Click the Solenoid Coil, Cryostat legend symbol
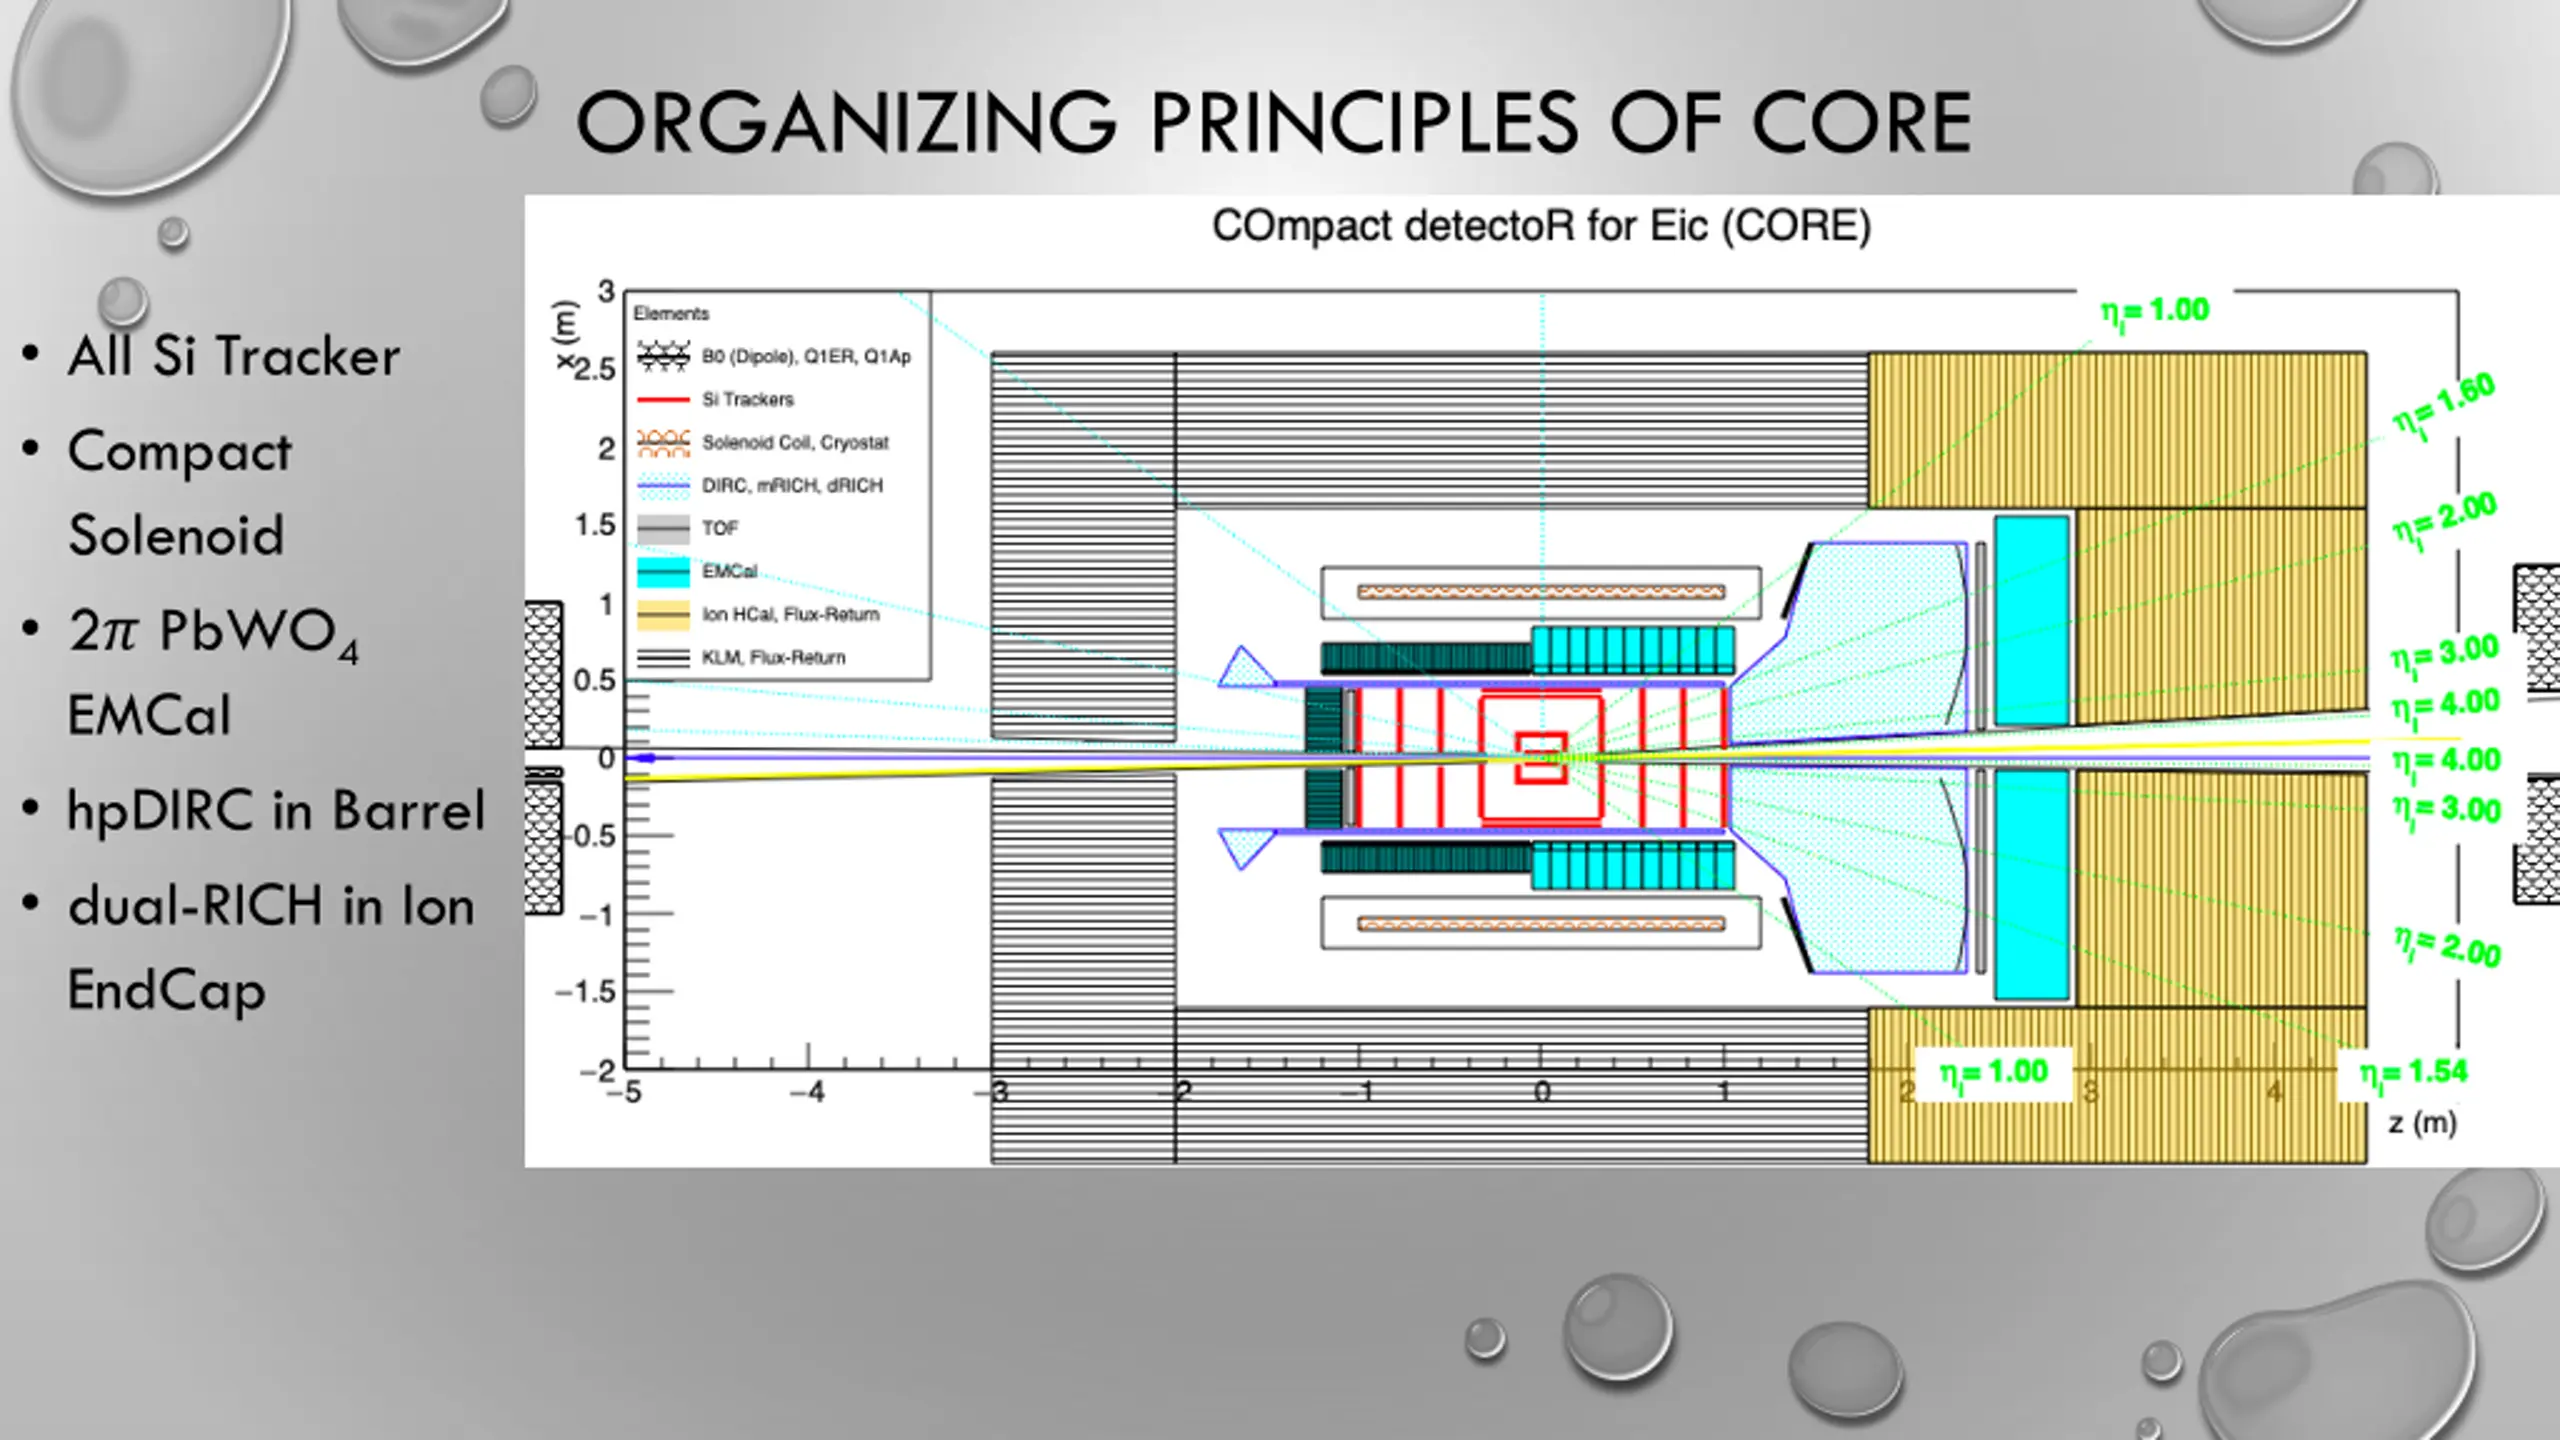 tap(663, 442)
